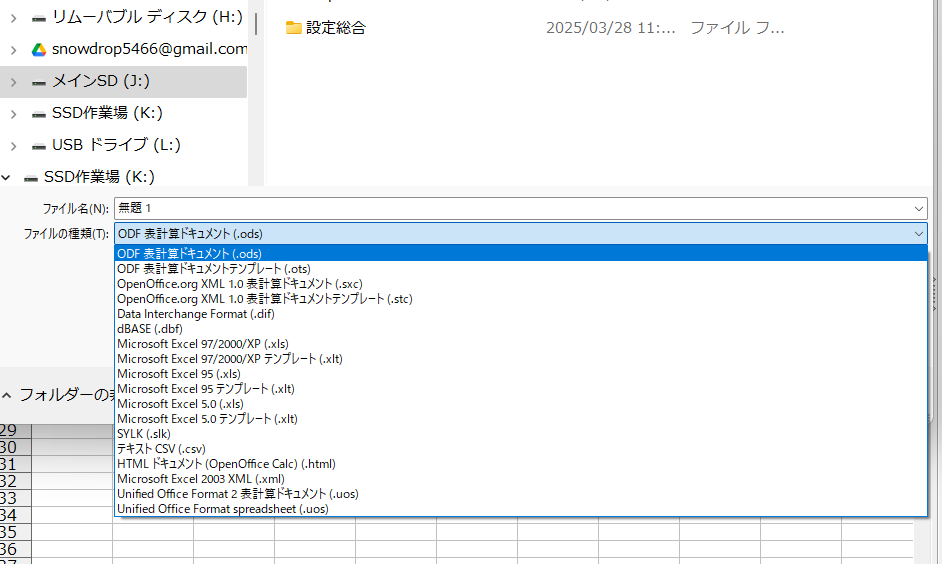Choose テキスト CSV (.csv) file type
This screenshot has height=564, width=942.
521,449
